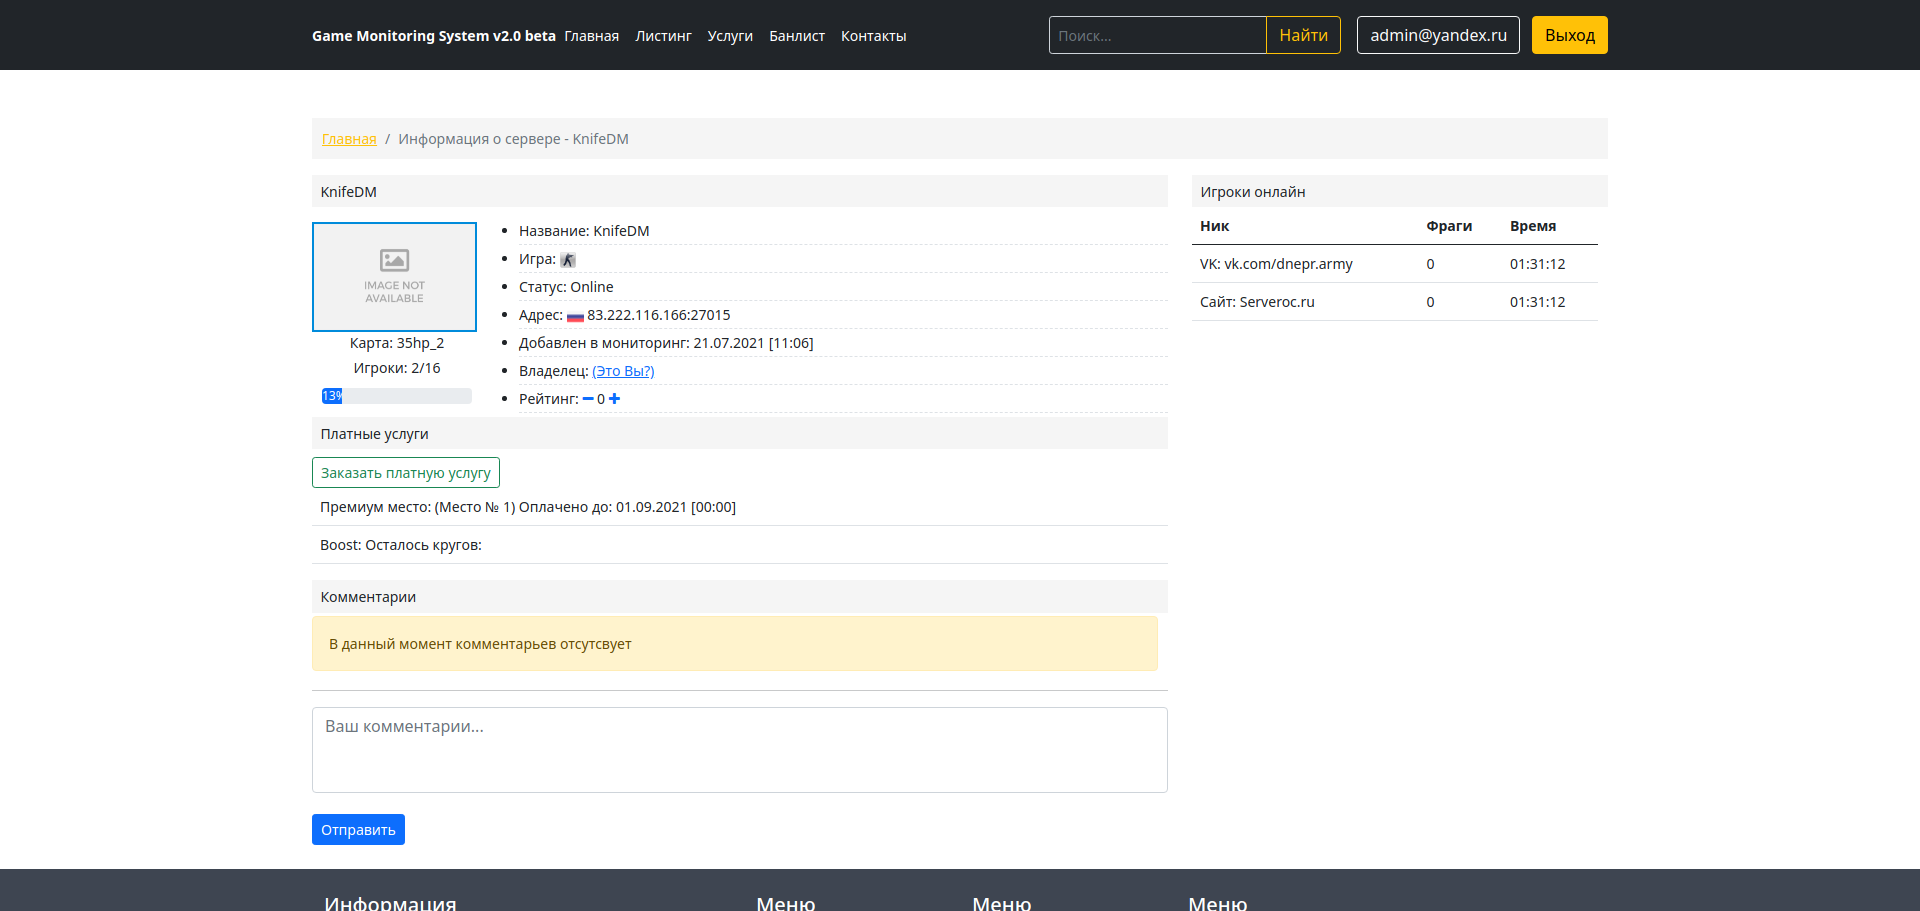Click the Выход logout button
The image size is (1920, 911).
coord(1569,35)
